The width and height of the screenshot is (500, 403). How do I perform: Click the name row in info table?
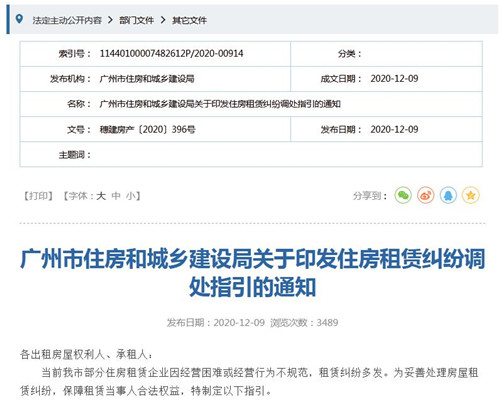251,104
